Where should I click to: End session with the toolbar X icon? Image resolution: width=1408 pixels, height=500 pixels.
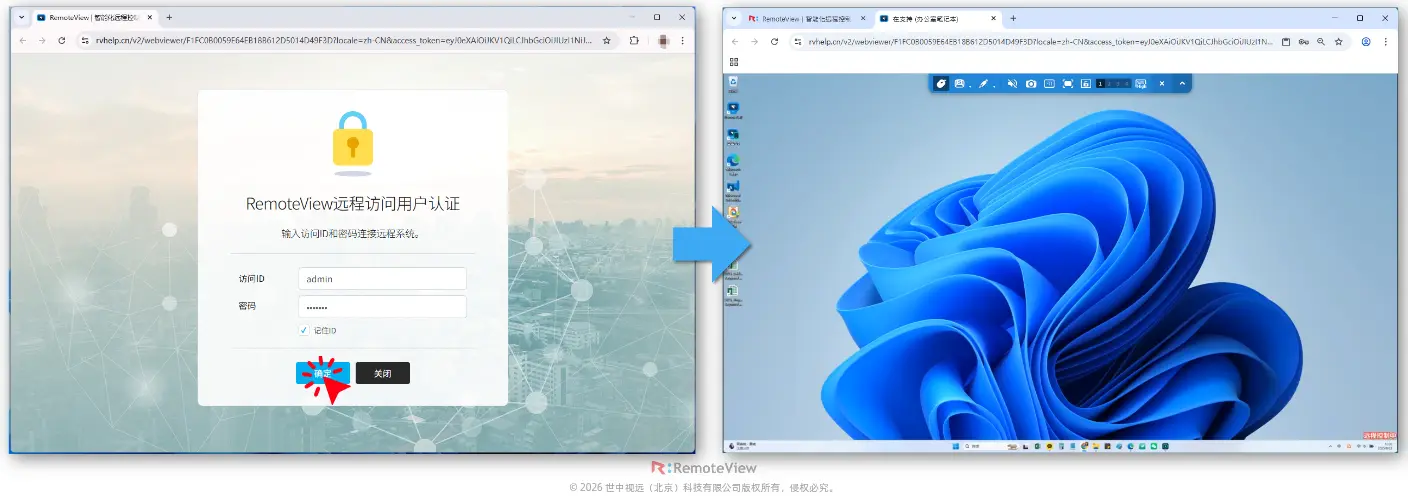coord(1162,83)
